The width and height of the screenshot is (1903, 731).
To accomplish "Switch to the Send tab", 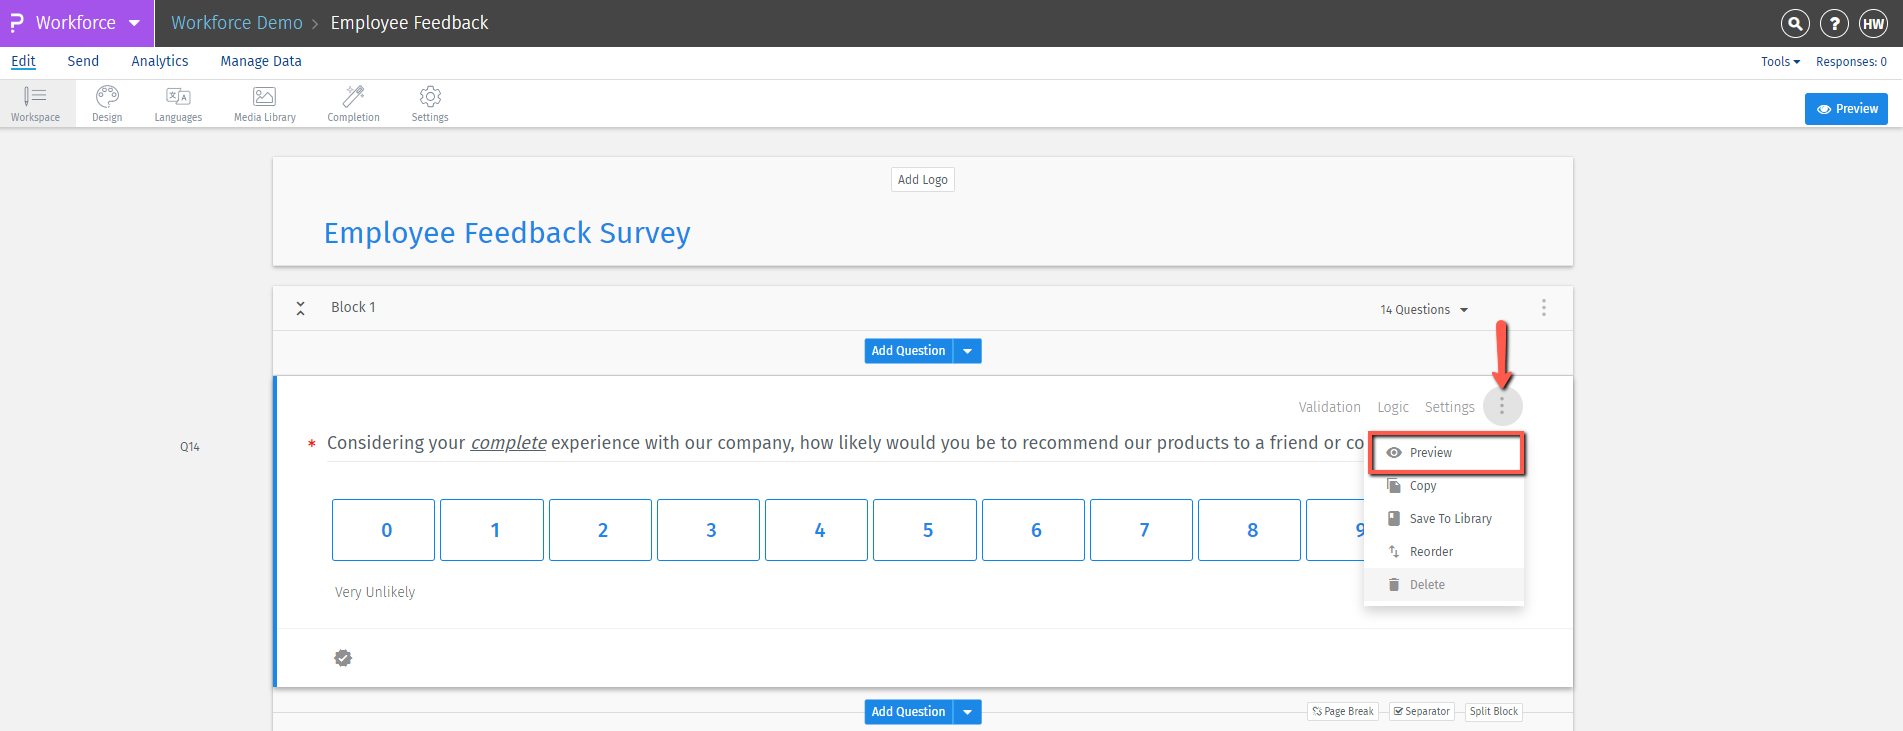I will pyautogui.click(x=83, y=61).
